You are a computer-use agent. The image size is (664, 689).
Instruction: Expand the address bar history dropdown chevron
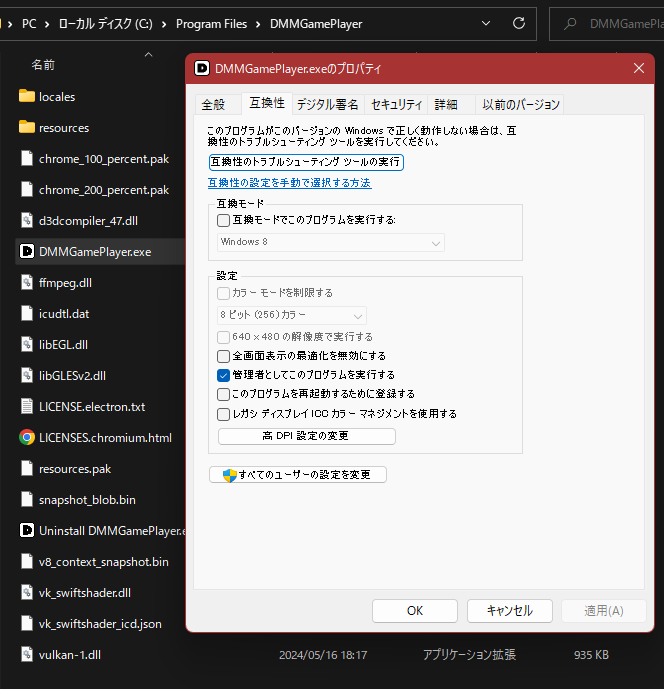(486, 23)
